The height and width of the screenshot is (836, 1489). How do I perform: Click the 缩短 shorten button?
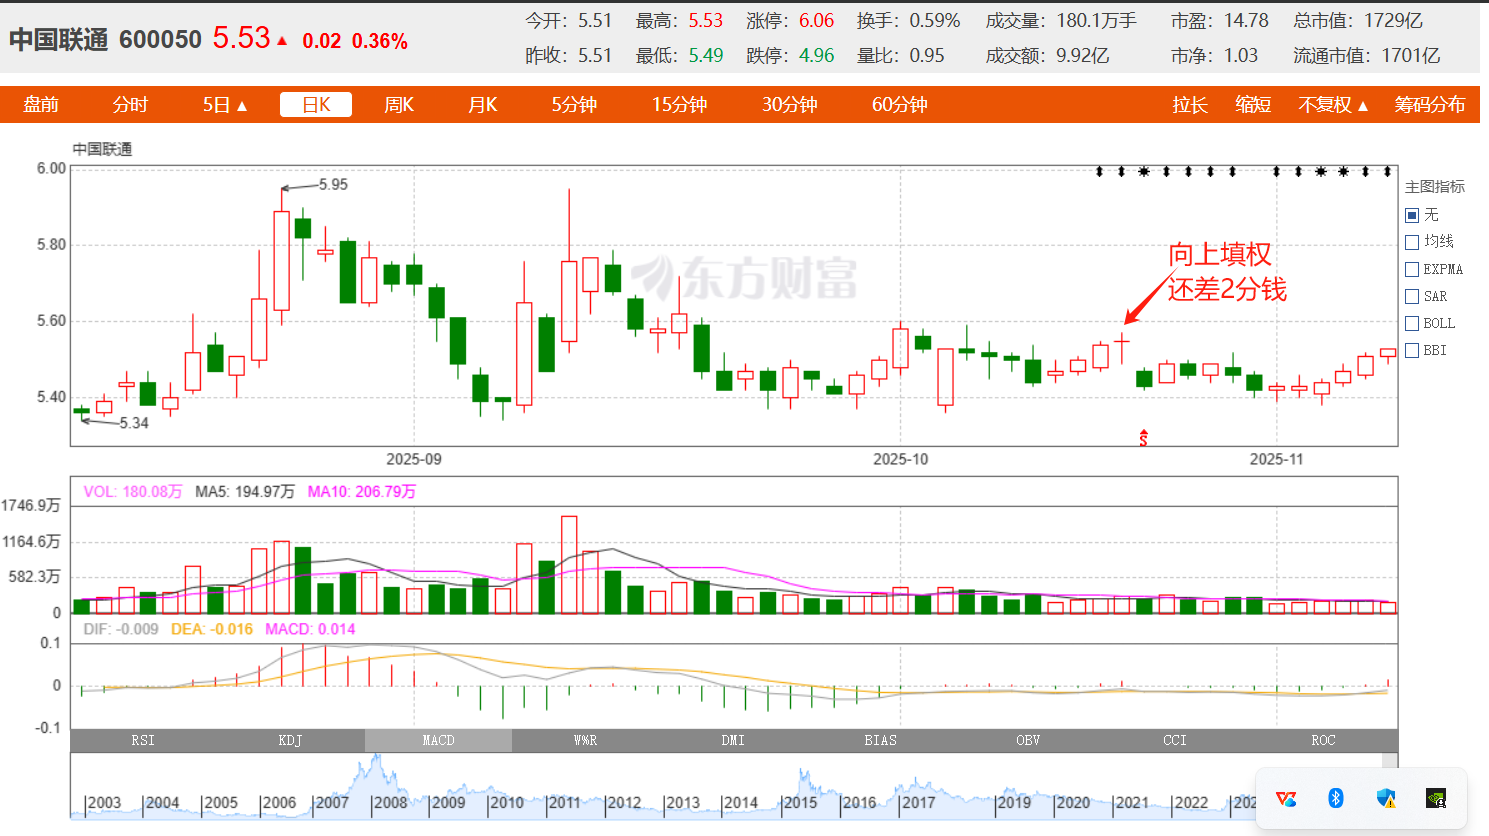[x=1253, y=105]
